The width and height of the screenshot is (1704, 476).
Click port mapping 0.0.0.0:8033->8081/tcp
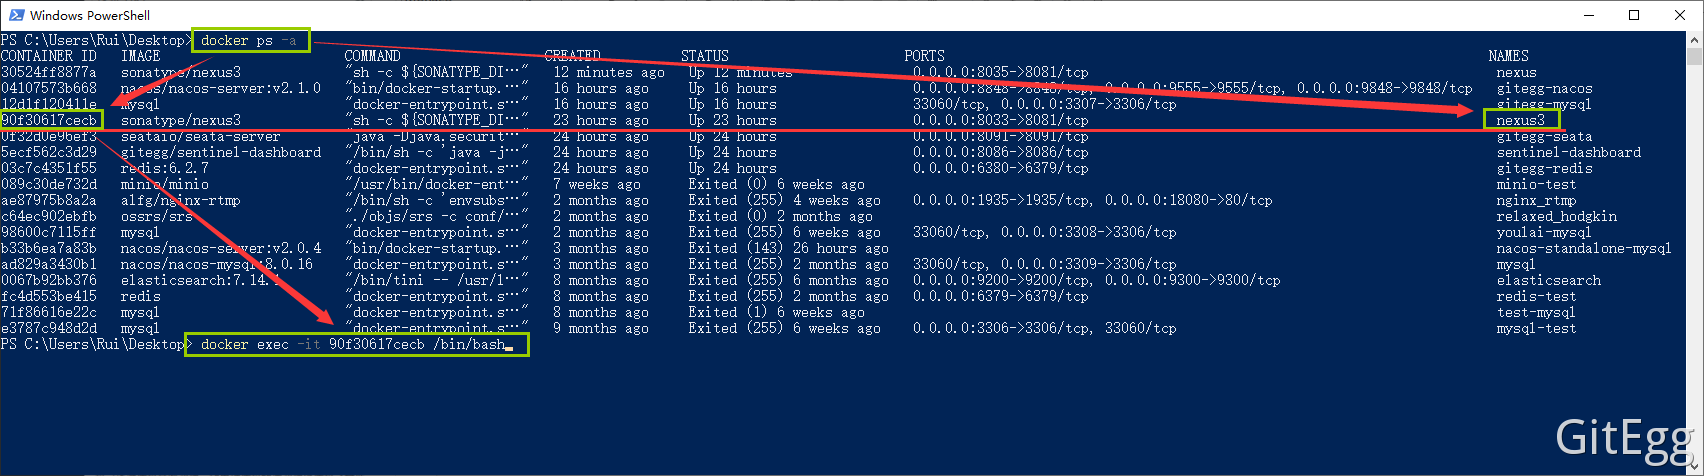1001,120
